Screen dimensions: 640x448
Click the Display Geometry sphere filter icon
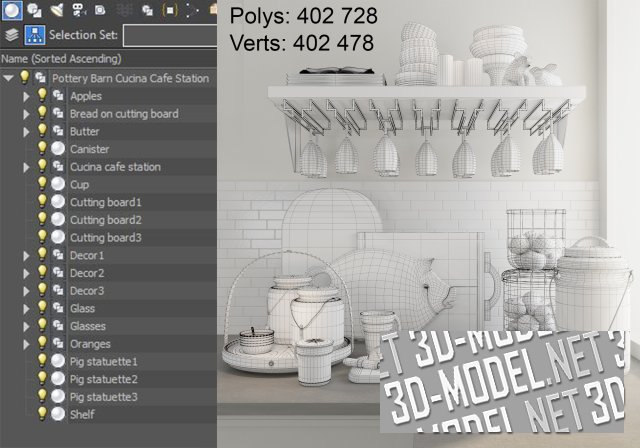(x=12, y=10)
